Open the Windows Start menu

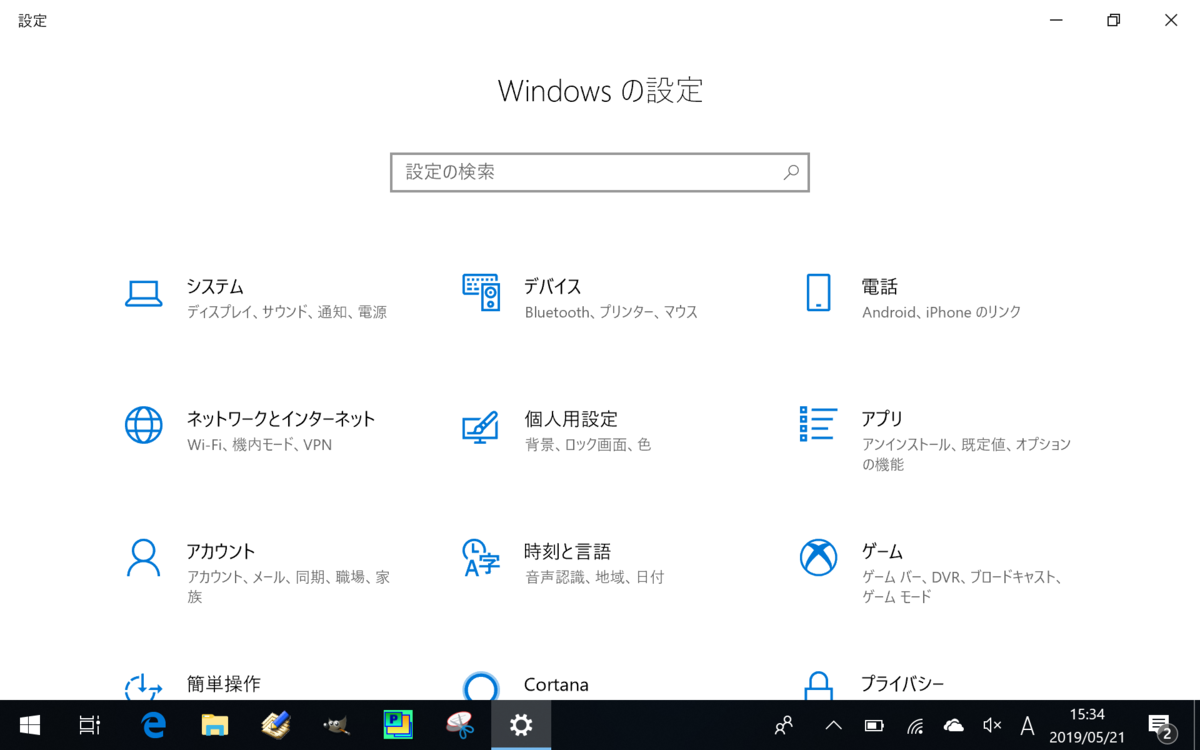pyautogui.click(x=29, y=725)
